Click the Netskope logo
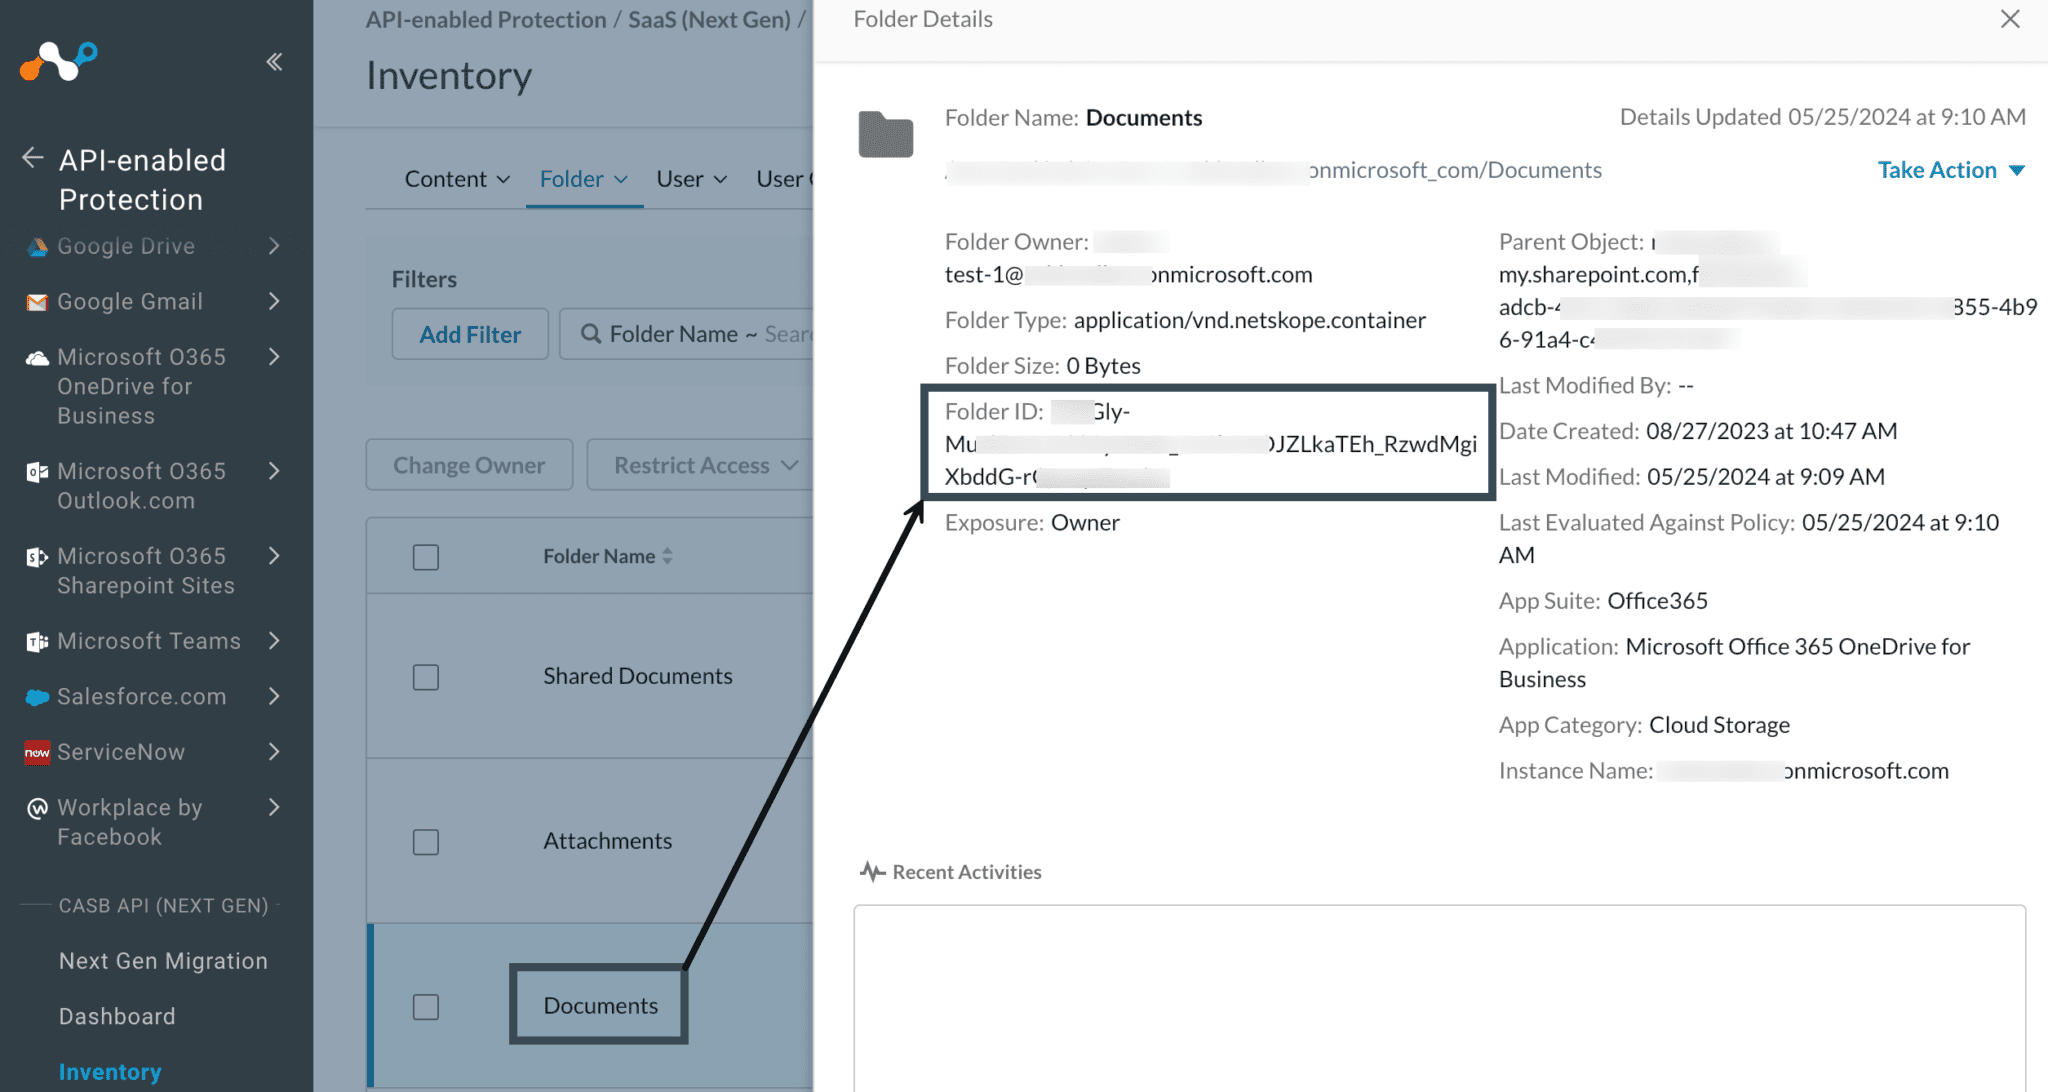The height and width of the screenshot is (1092, 2048). point(57,62)
